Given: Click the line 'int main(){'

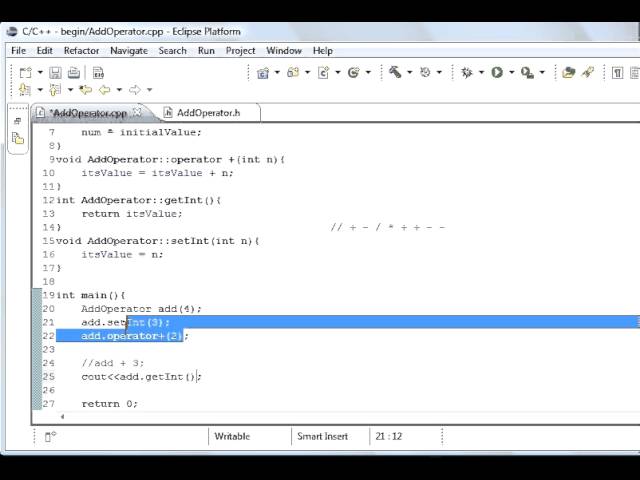Looking at the screenshot, I should tap(91, 295).
